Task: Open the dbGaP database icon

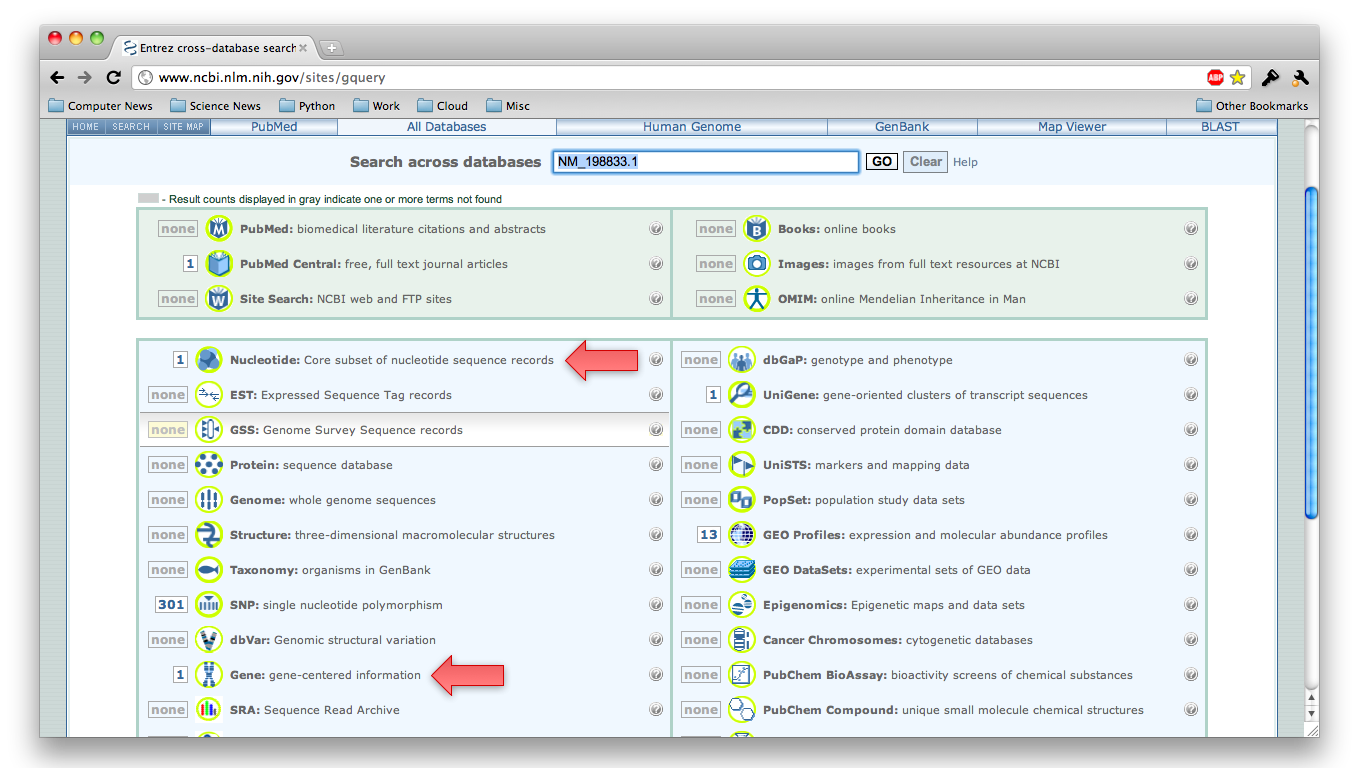Action: 742,360
